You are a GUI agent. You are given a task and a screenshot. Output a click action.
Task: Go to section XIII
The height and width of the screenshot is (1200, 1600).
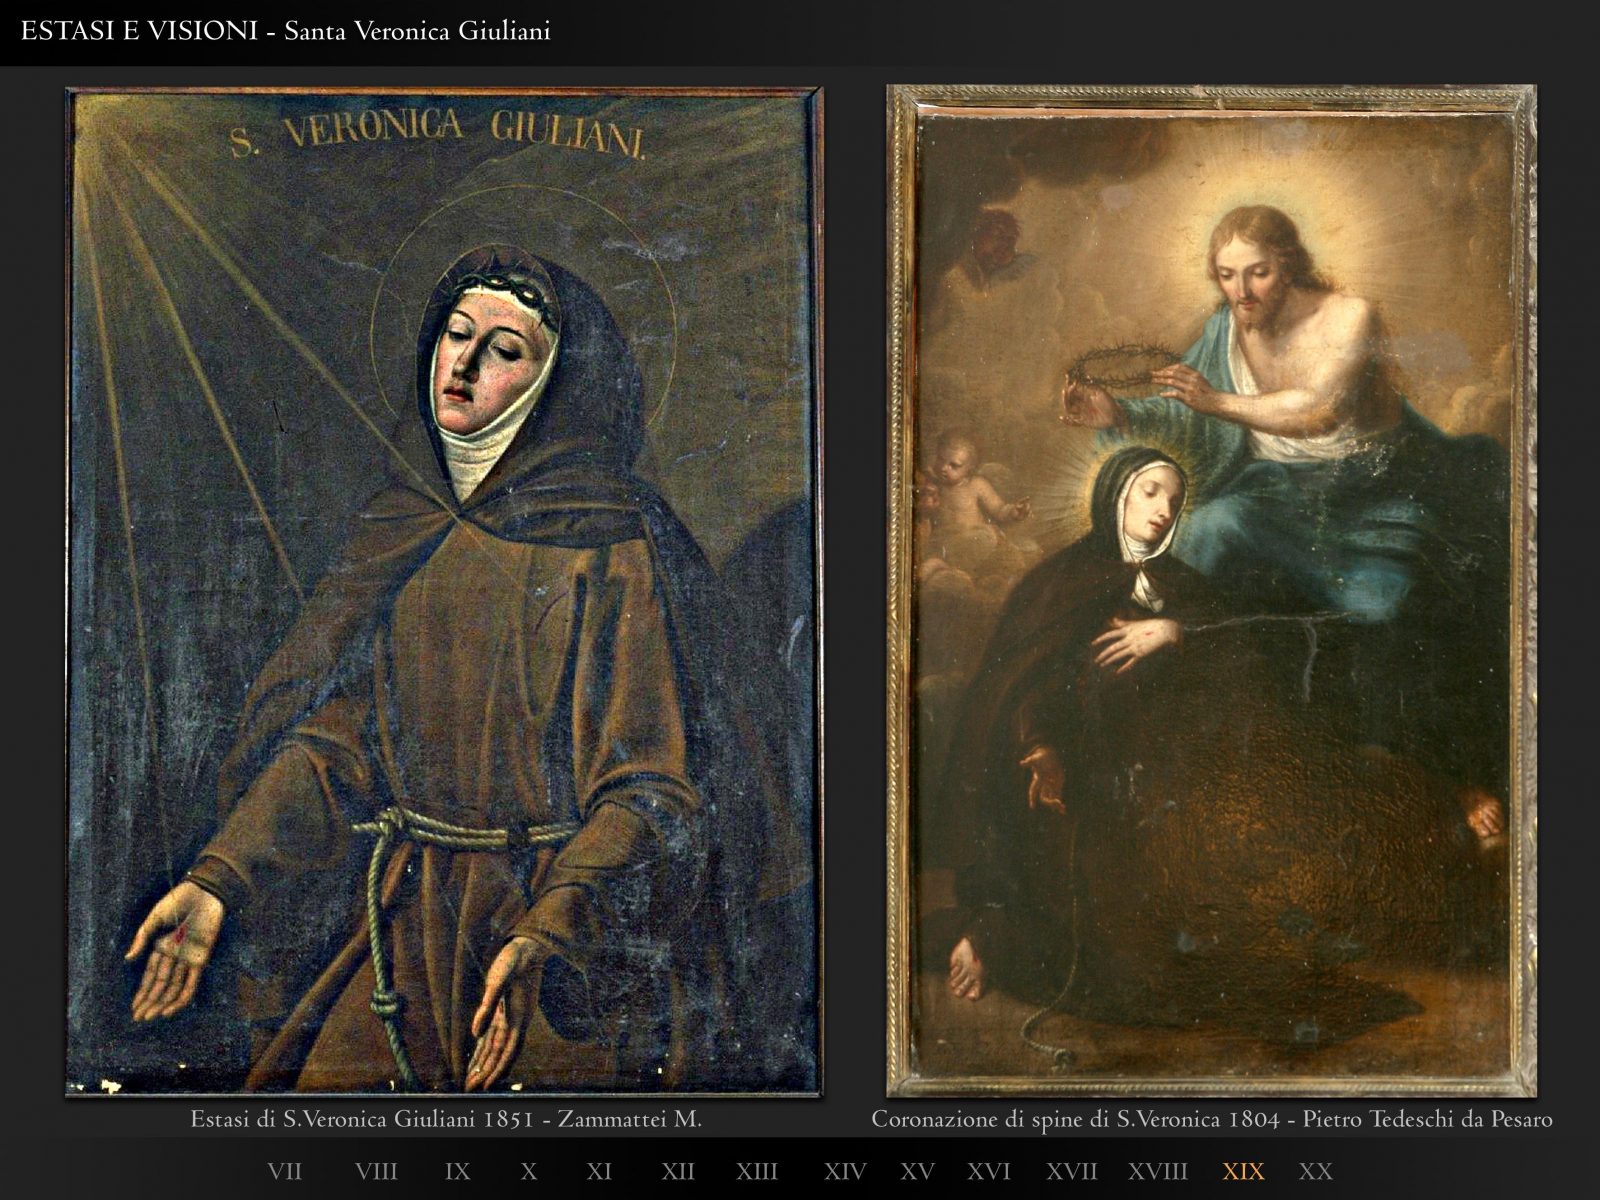(757, 1171)
